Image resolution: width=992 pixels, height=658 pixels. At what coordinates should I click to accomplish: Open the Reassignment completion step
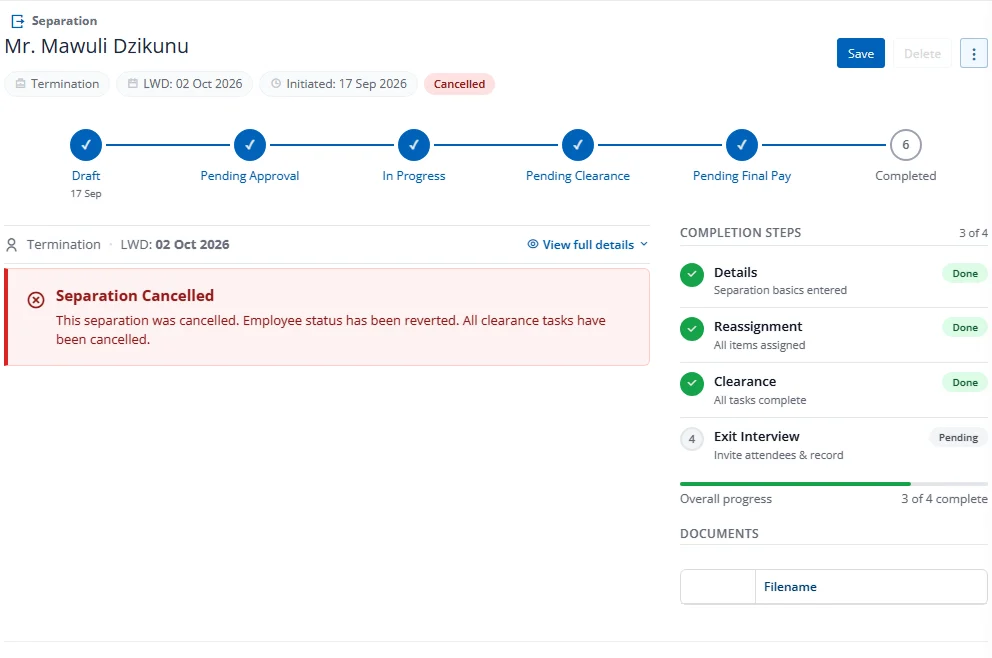click(833, 335)
